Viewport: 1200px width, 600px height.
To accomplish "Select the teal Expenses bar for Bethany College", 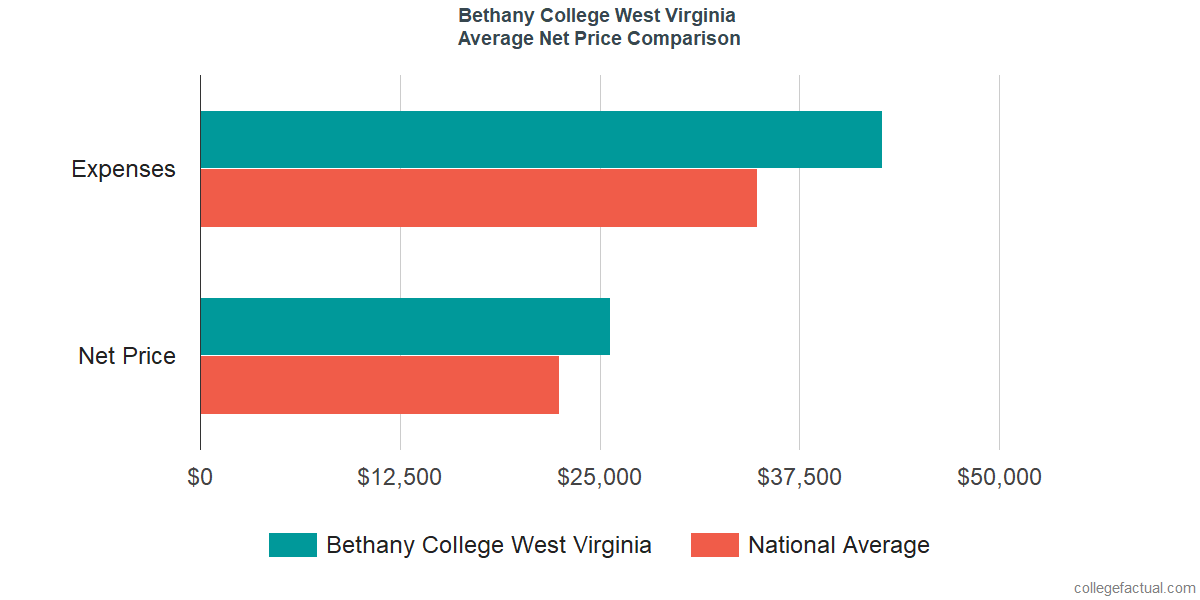I will tap(541, 140).
